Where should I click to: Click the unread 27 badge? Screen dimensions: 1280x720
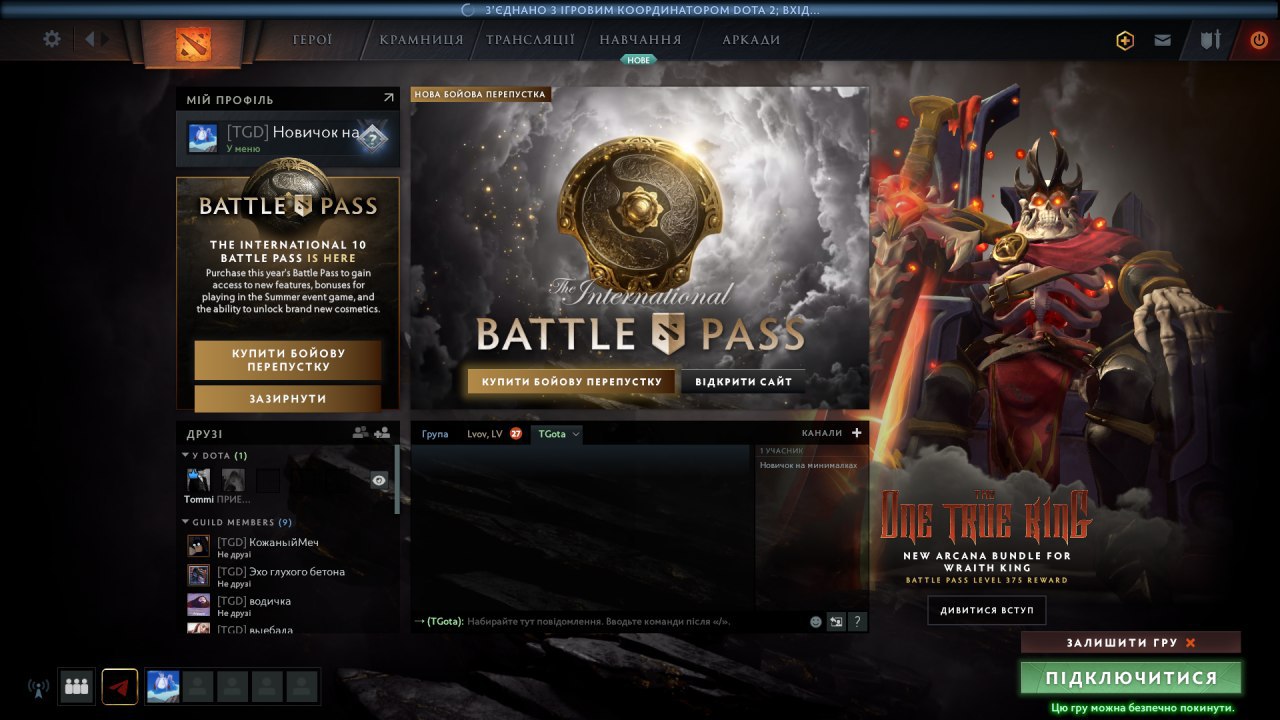[516, 433]
